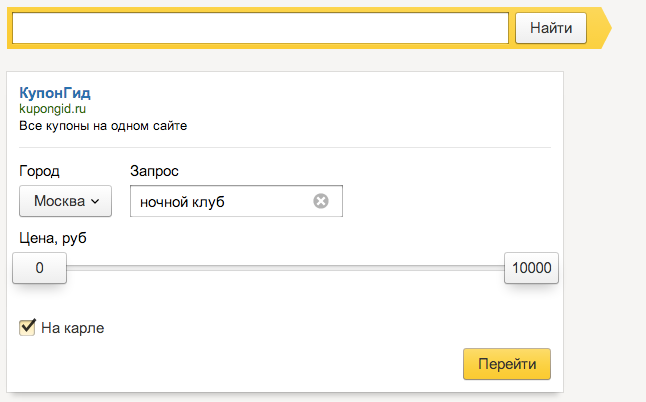
Task: Click the yellow 'Перейти' button
Action: pos(507,364)
